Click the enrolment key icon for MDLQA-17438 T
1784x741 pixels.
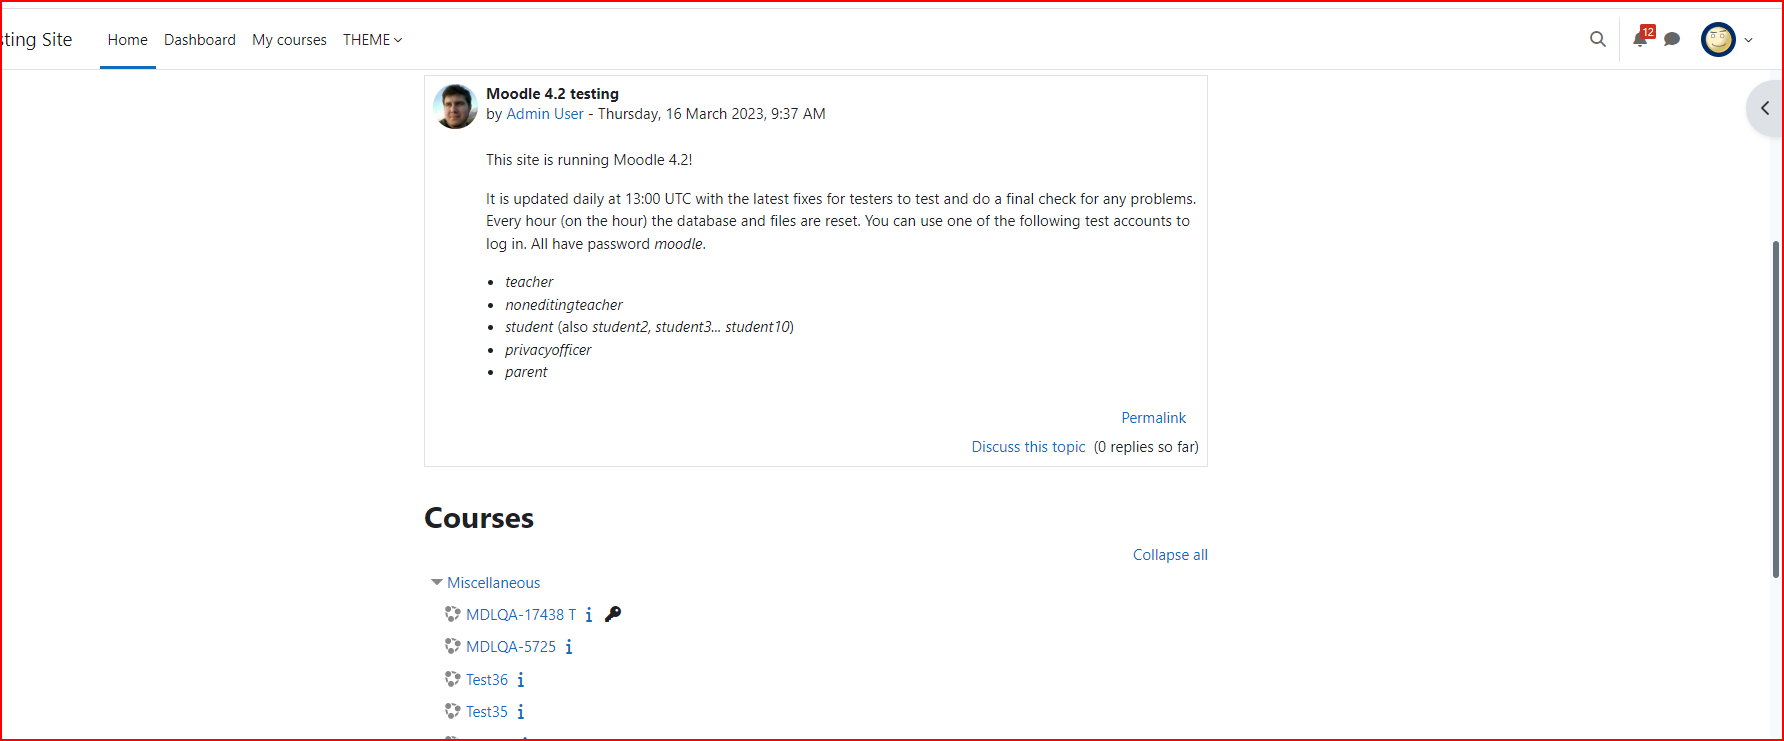click(613, 614)
